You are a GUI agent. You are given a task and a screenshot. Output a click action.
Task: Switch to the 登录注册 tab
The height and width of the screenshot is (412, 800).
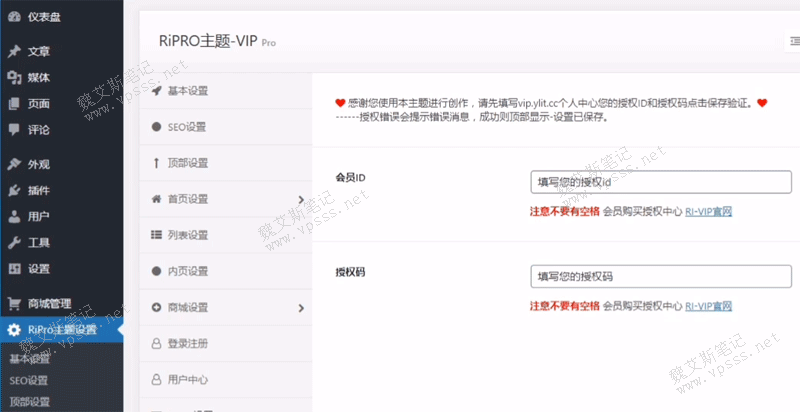tap(226, 344)
